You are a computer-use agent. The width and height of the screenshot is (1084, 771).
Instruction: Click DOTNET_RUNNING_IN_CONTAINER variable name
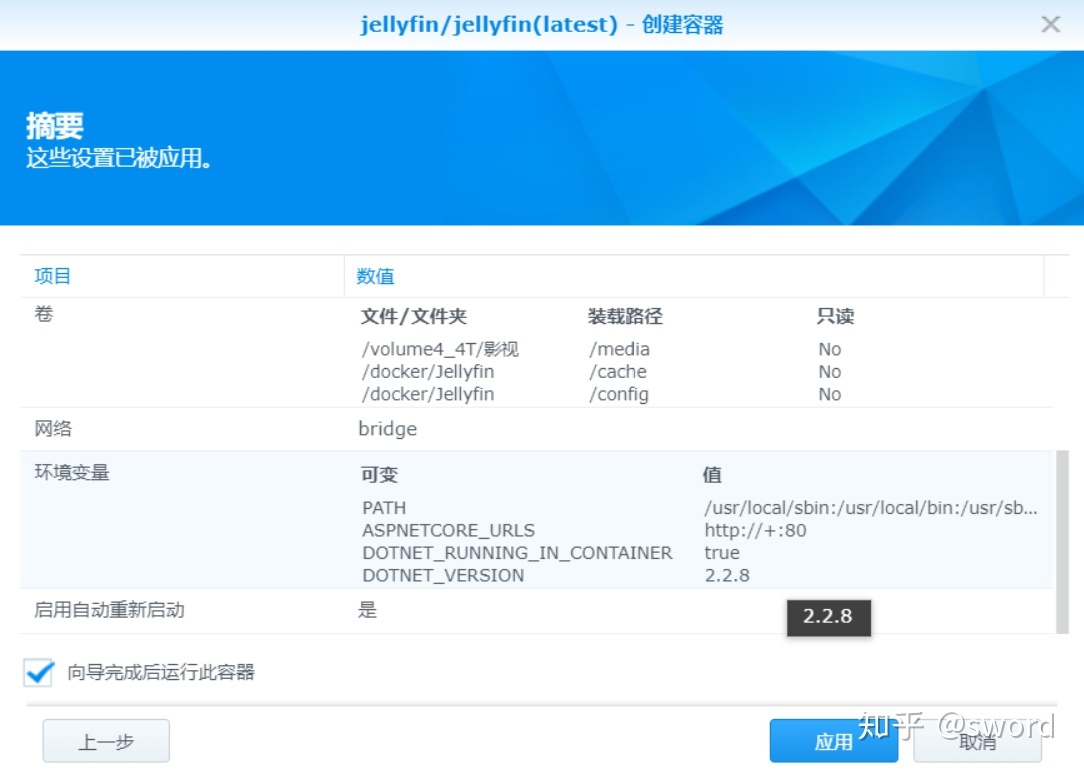point(517,552)
